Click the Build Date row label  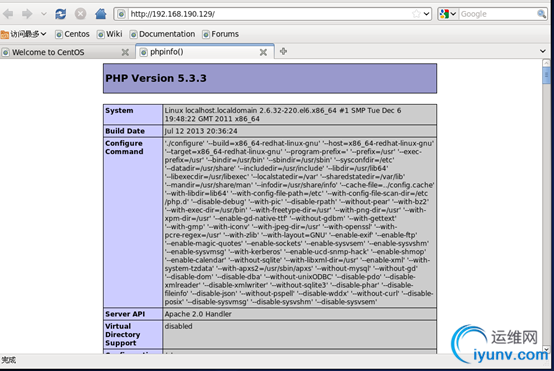click(x=125, y=131)
